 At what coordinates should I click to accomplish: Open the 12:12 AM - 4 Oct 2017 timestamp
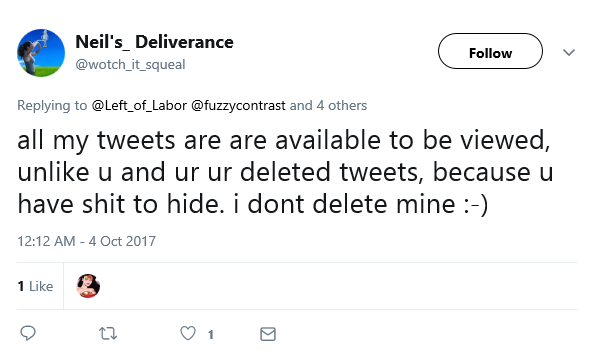[87, 241]
